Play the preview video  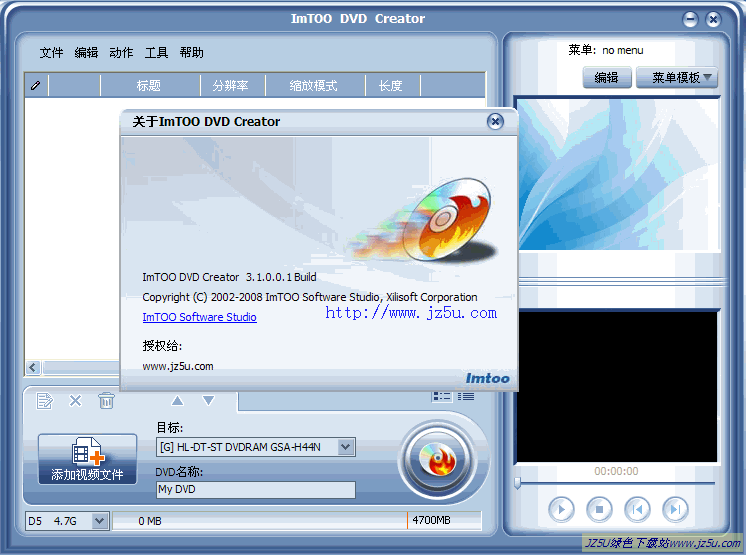click(561, 510)
